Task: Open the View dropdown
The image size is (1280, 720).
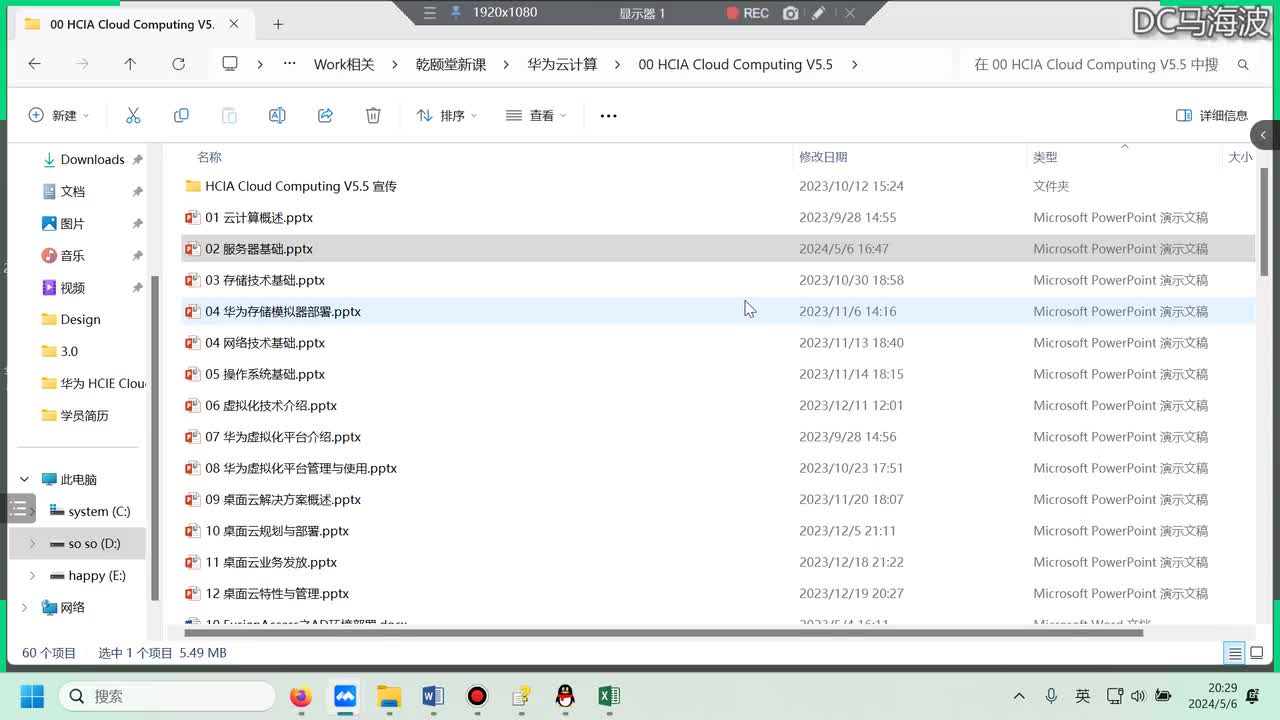Action: click(536, 116)
